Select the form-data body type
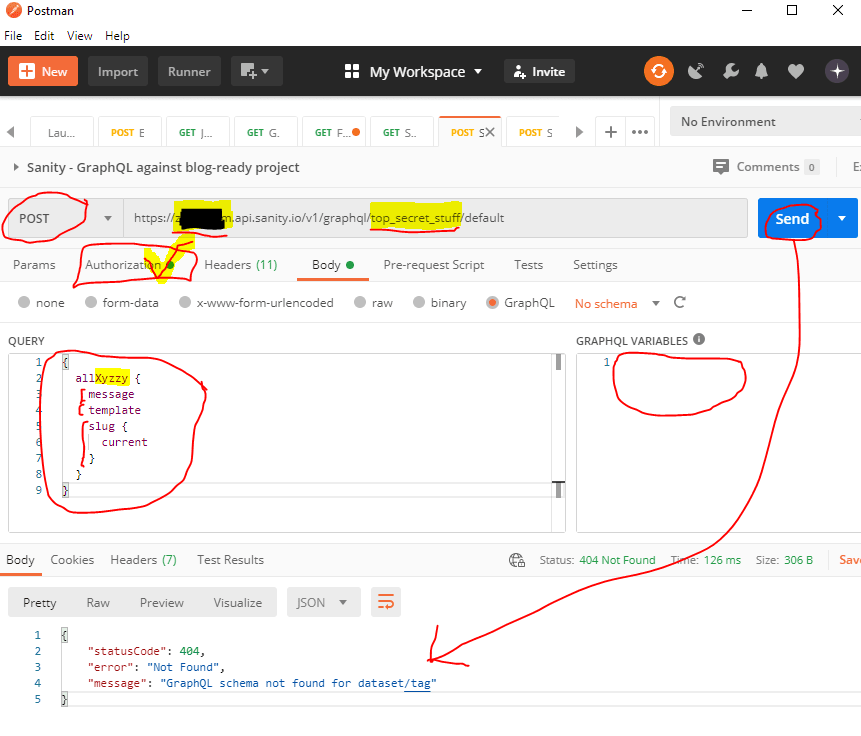Screen dimensions: 861x736 (x=91, y=302)
